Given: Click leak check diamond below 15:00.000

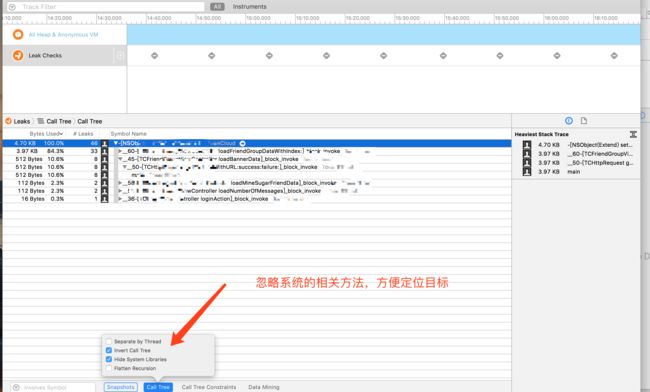Looking at the screenshot, I should (269, 55).
